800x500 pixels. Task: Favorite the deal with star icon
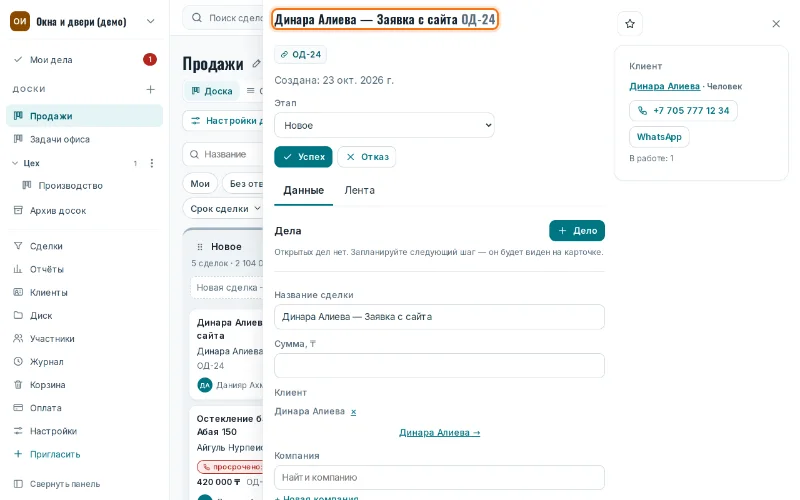coord(630,23)
